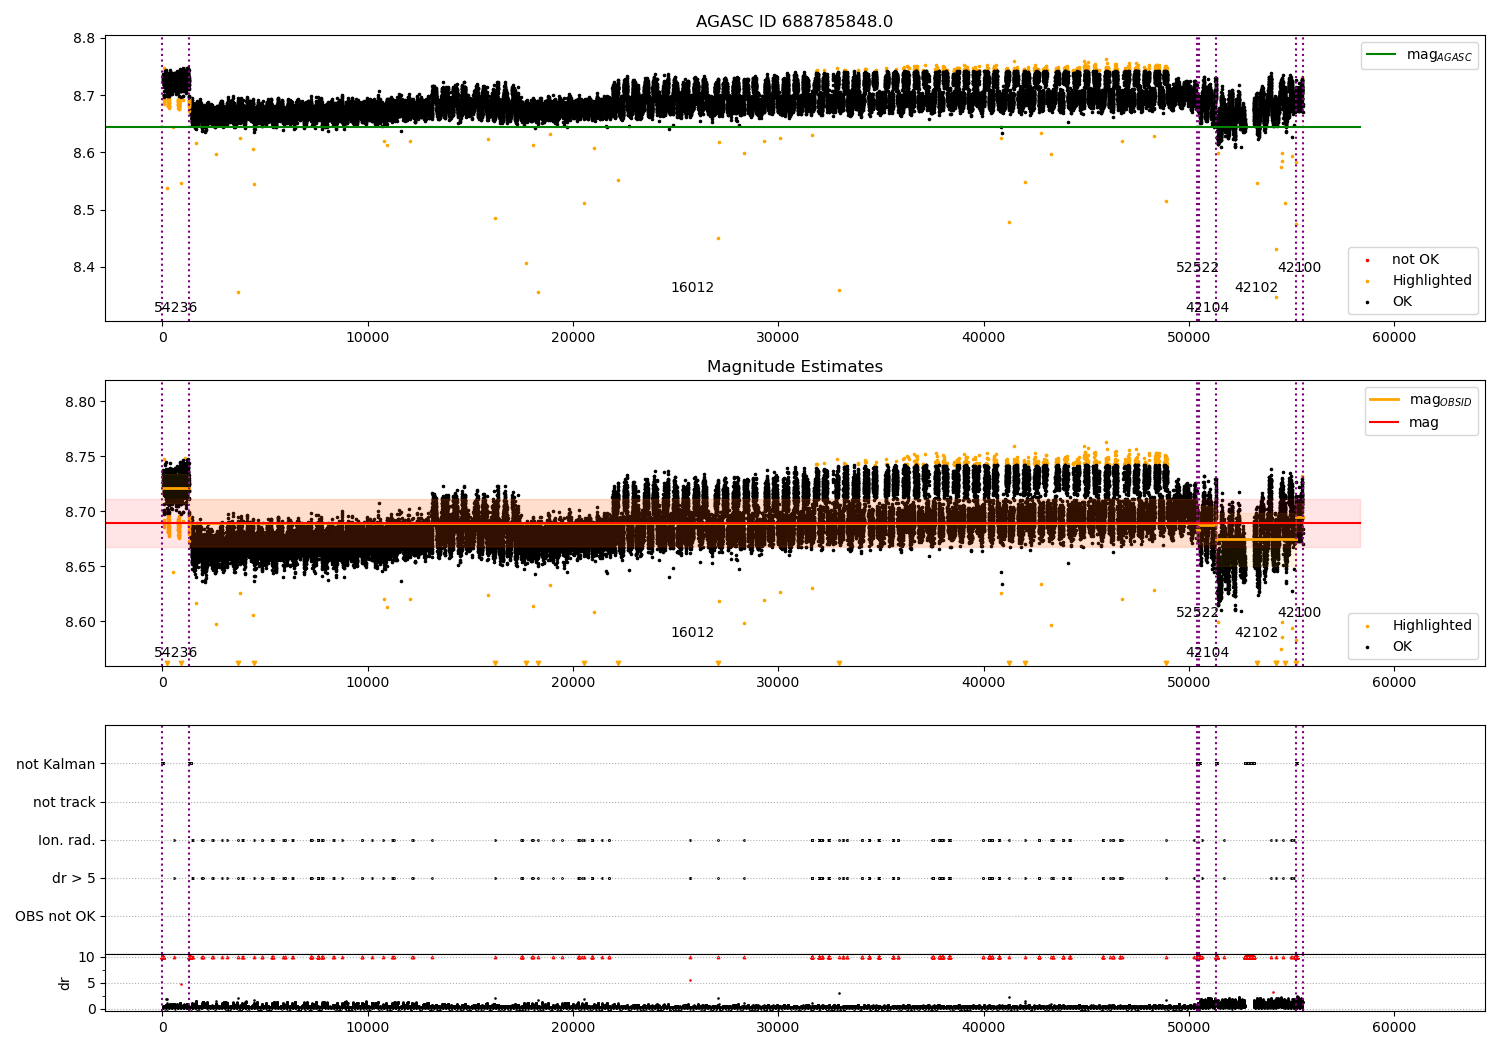Click the black 'OK' legend entry in top plot

pyautogui.click(x=1402, y=302)
